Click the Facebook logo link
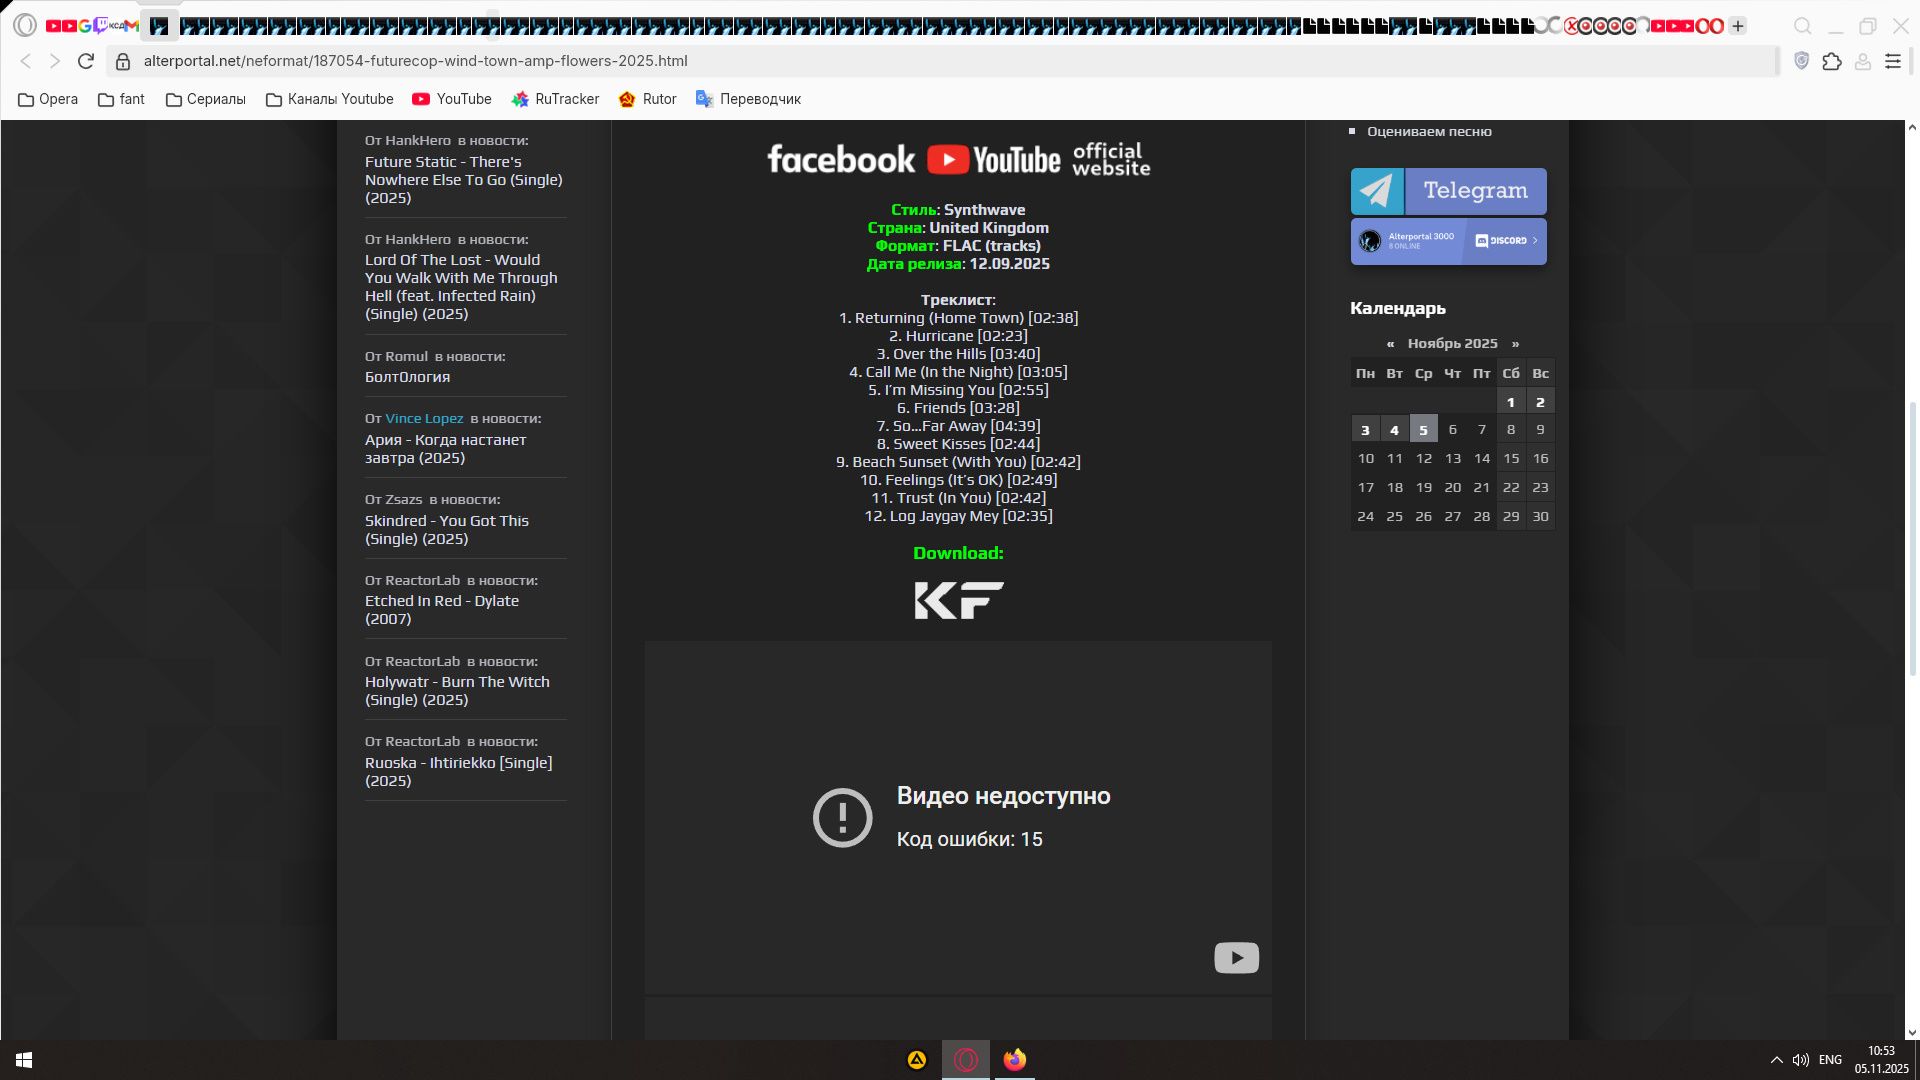The image size is (1920, 1080). (x=840, y=160)
